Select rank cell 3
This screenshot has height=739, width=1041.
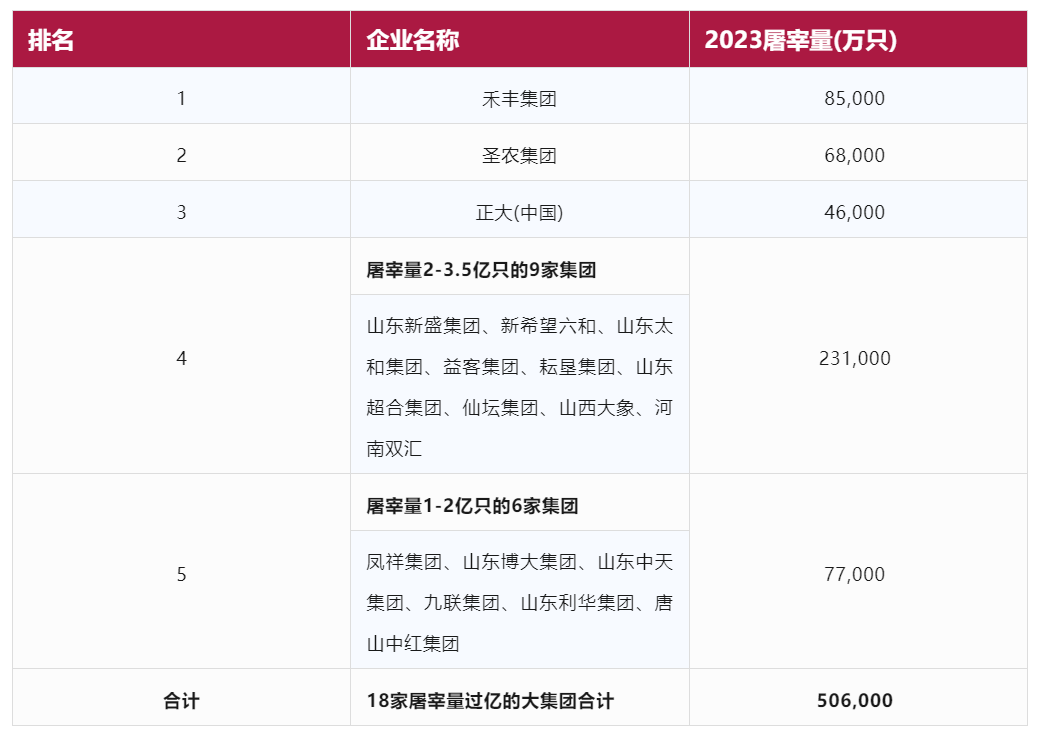pyautogui.click(x=181, y=210)
